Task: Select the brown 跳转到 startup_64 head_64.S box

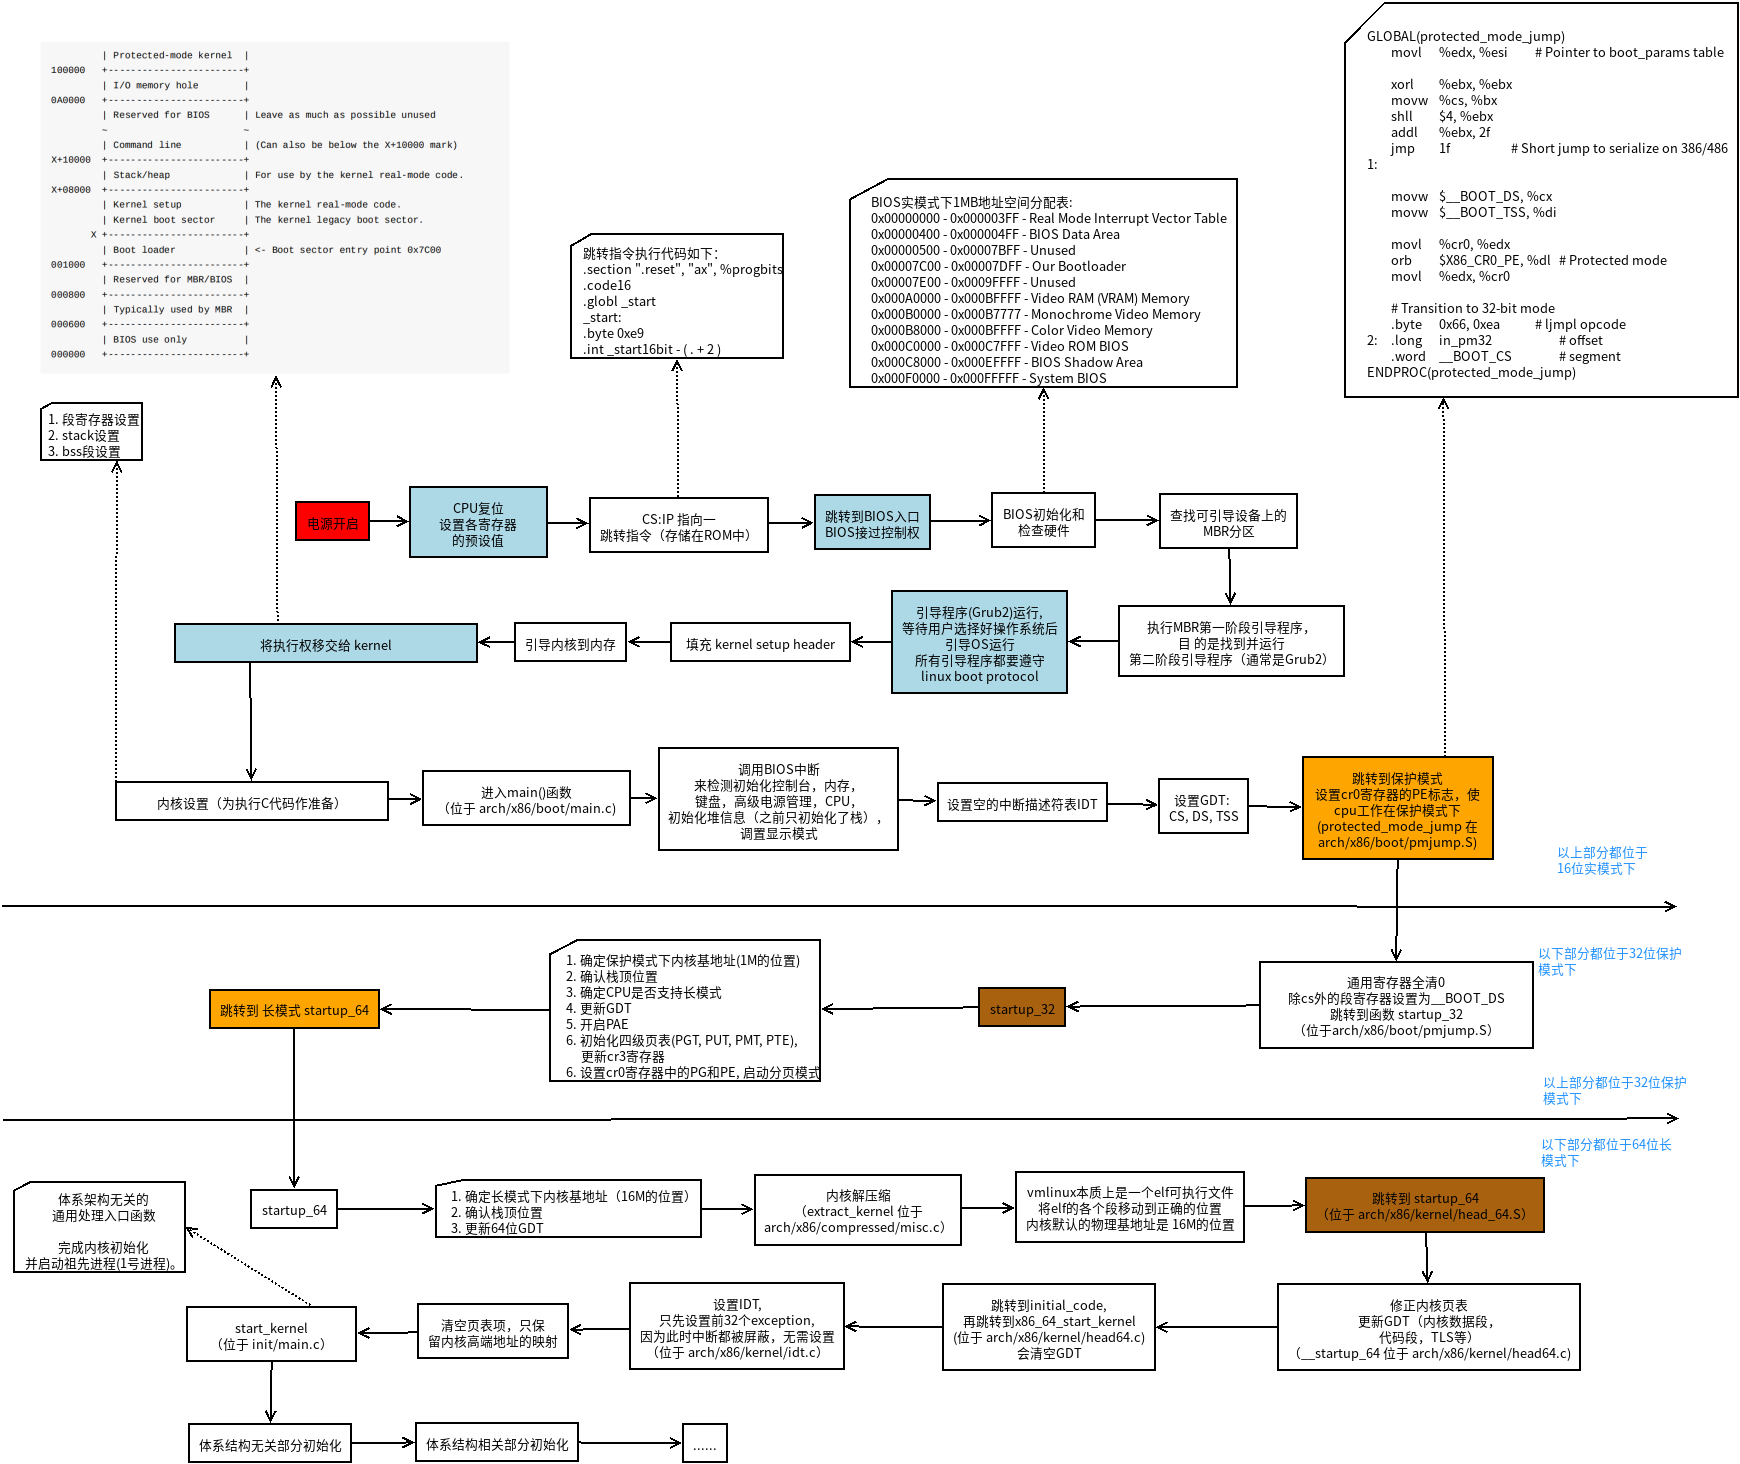Action: (1425, 1205)
